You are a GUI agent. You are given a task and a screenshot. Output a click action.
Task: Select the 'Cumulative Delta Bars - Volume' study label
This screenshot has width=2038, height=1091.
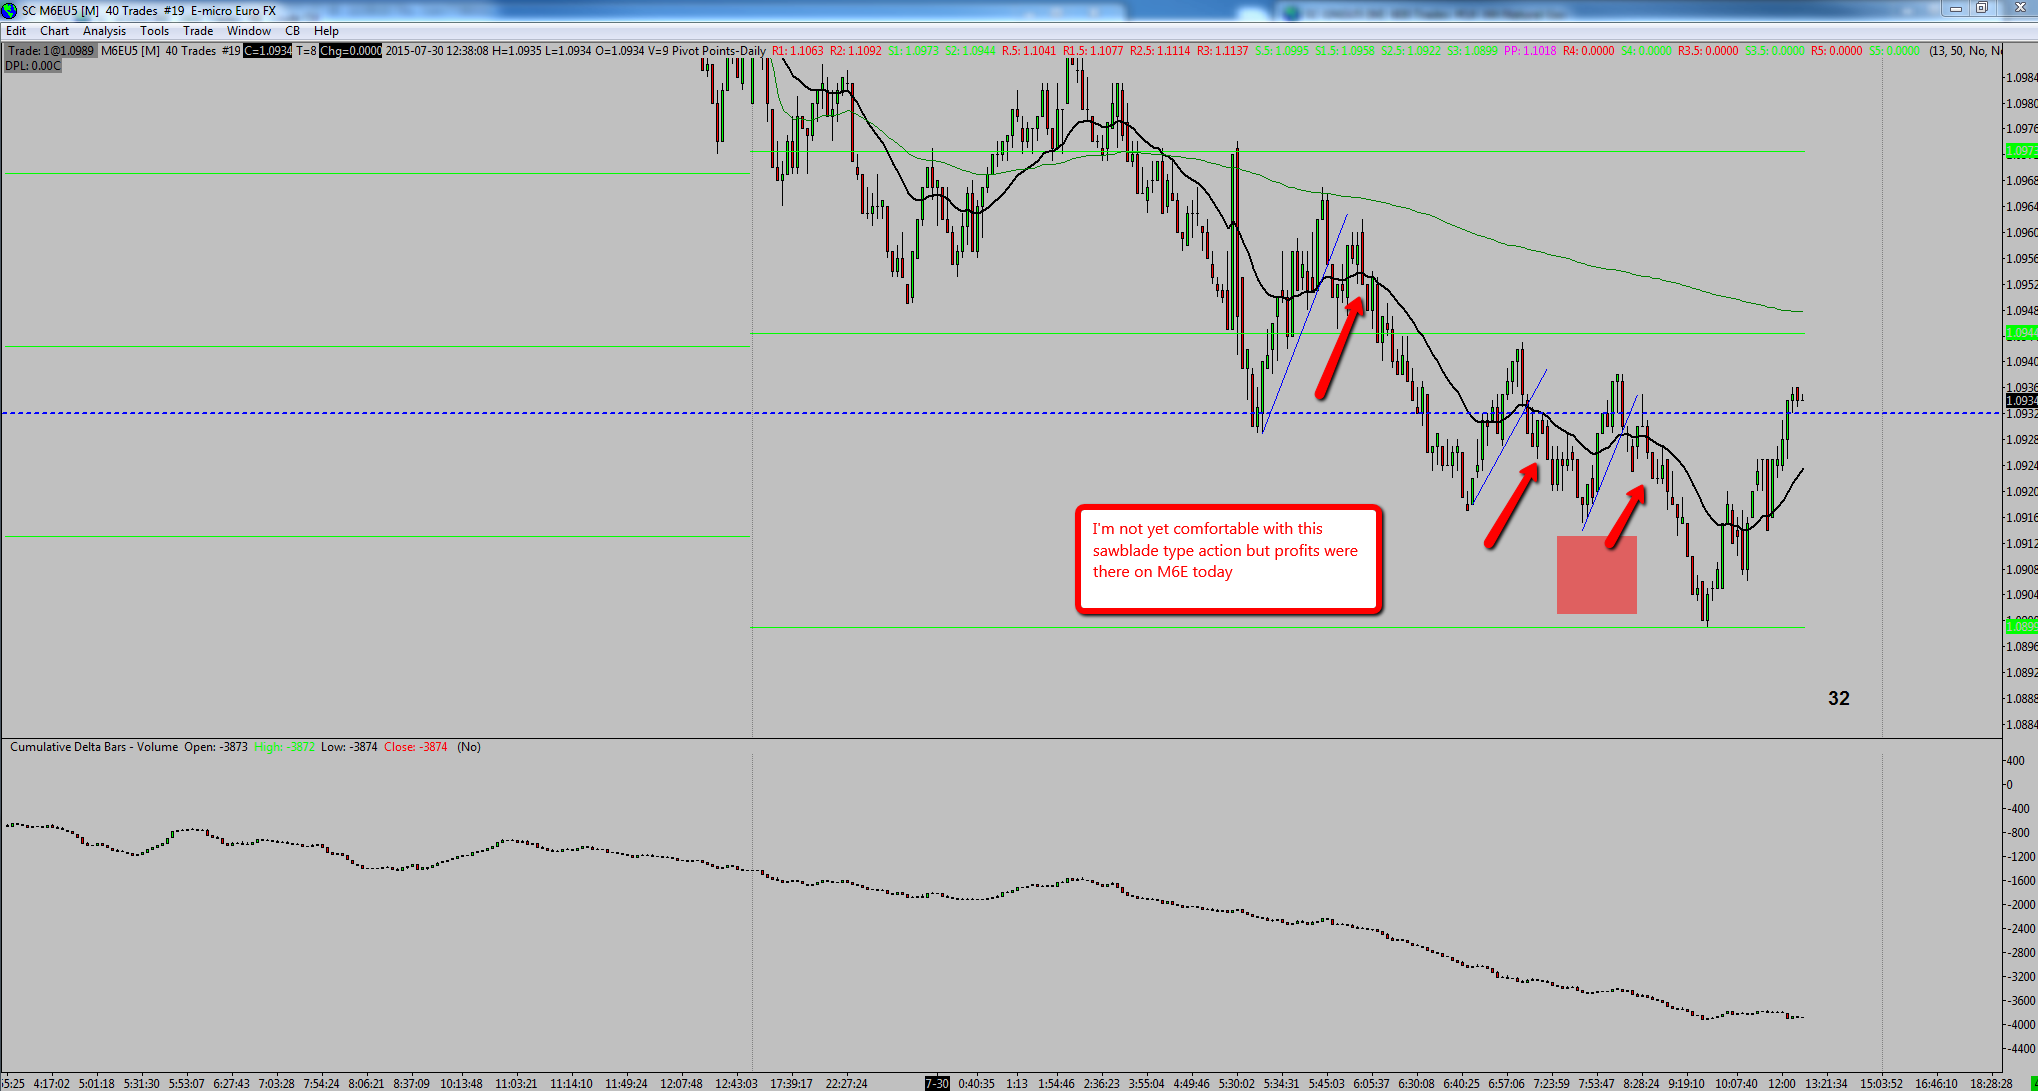pos(94,747)
